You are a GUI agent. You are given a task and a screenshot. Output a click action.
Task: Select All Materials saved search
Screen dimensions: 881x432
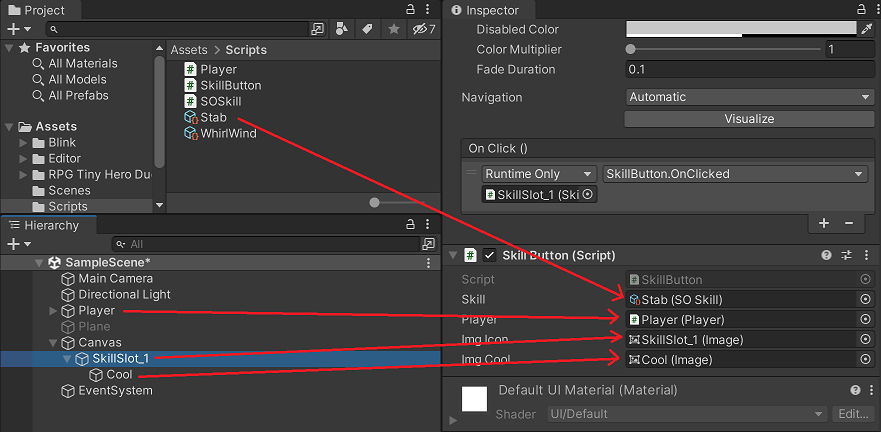coord(83,63)
